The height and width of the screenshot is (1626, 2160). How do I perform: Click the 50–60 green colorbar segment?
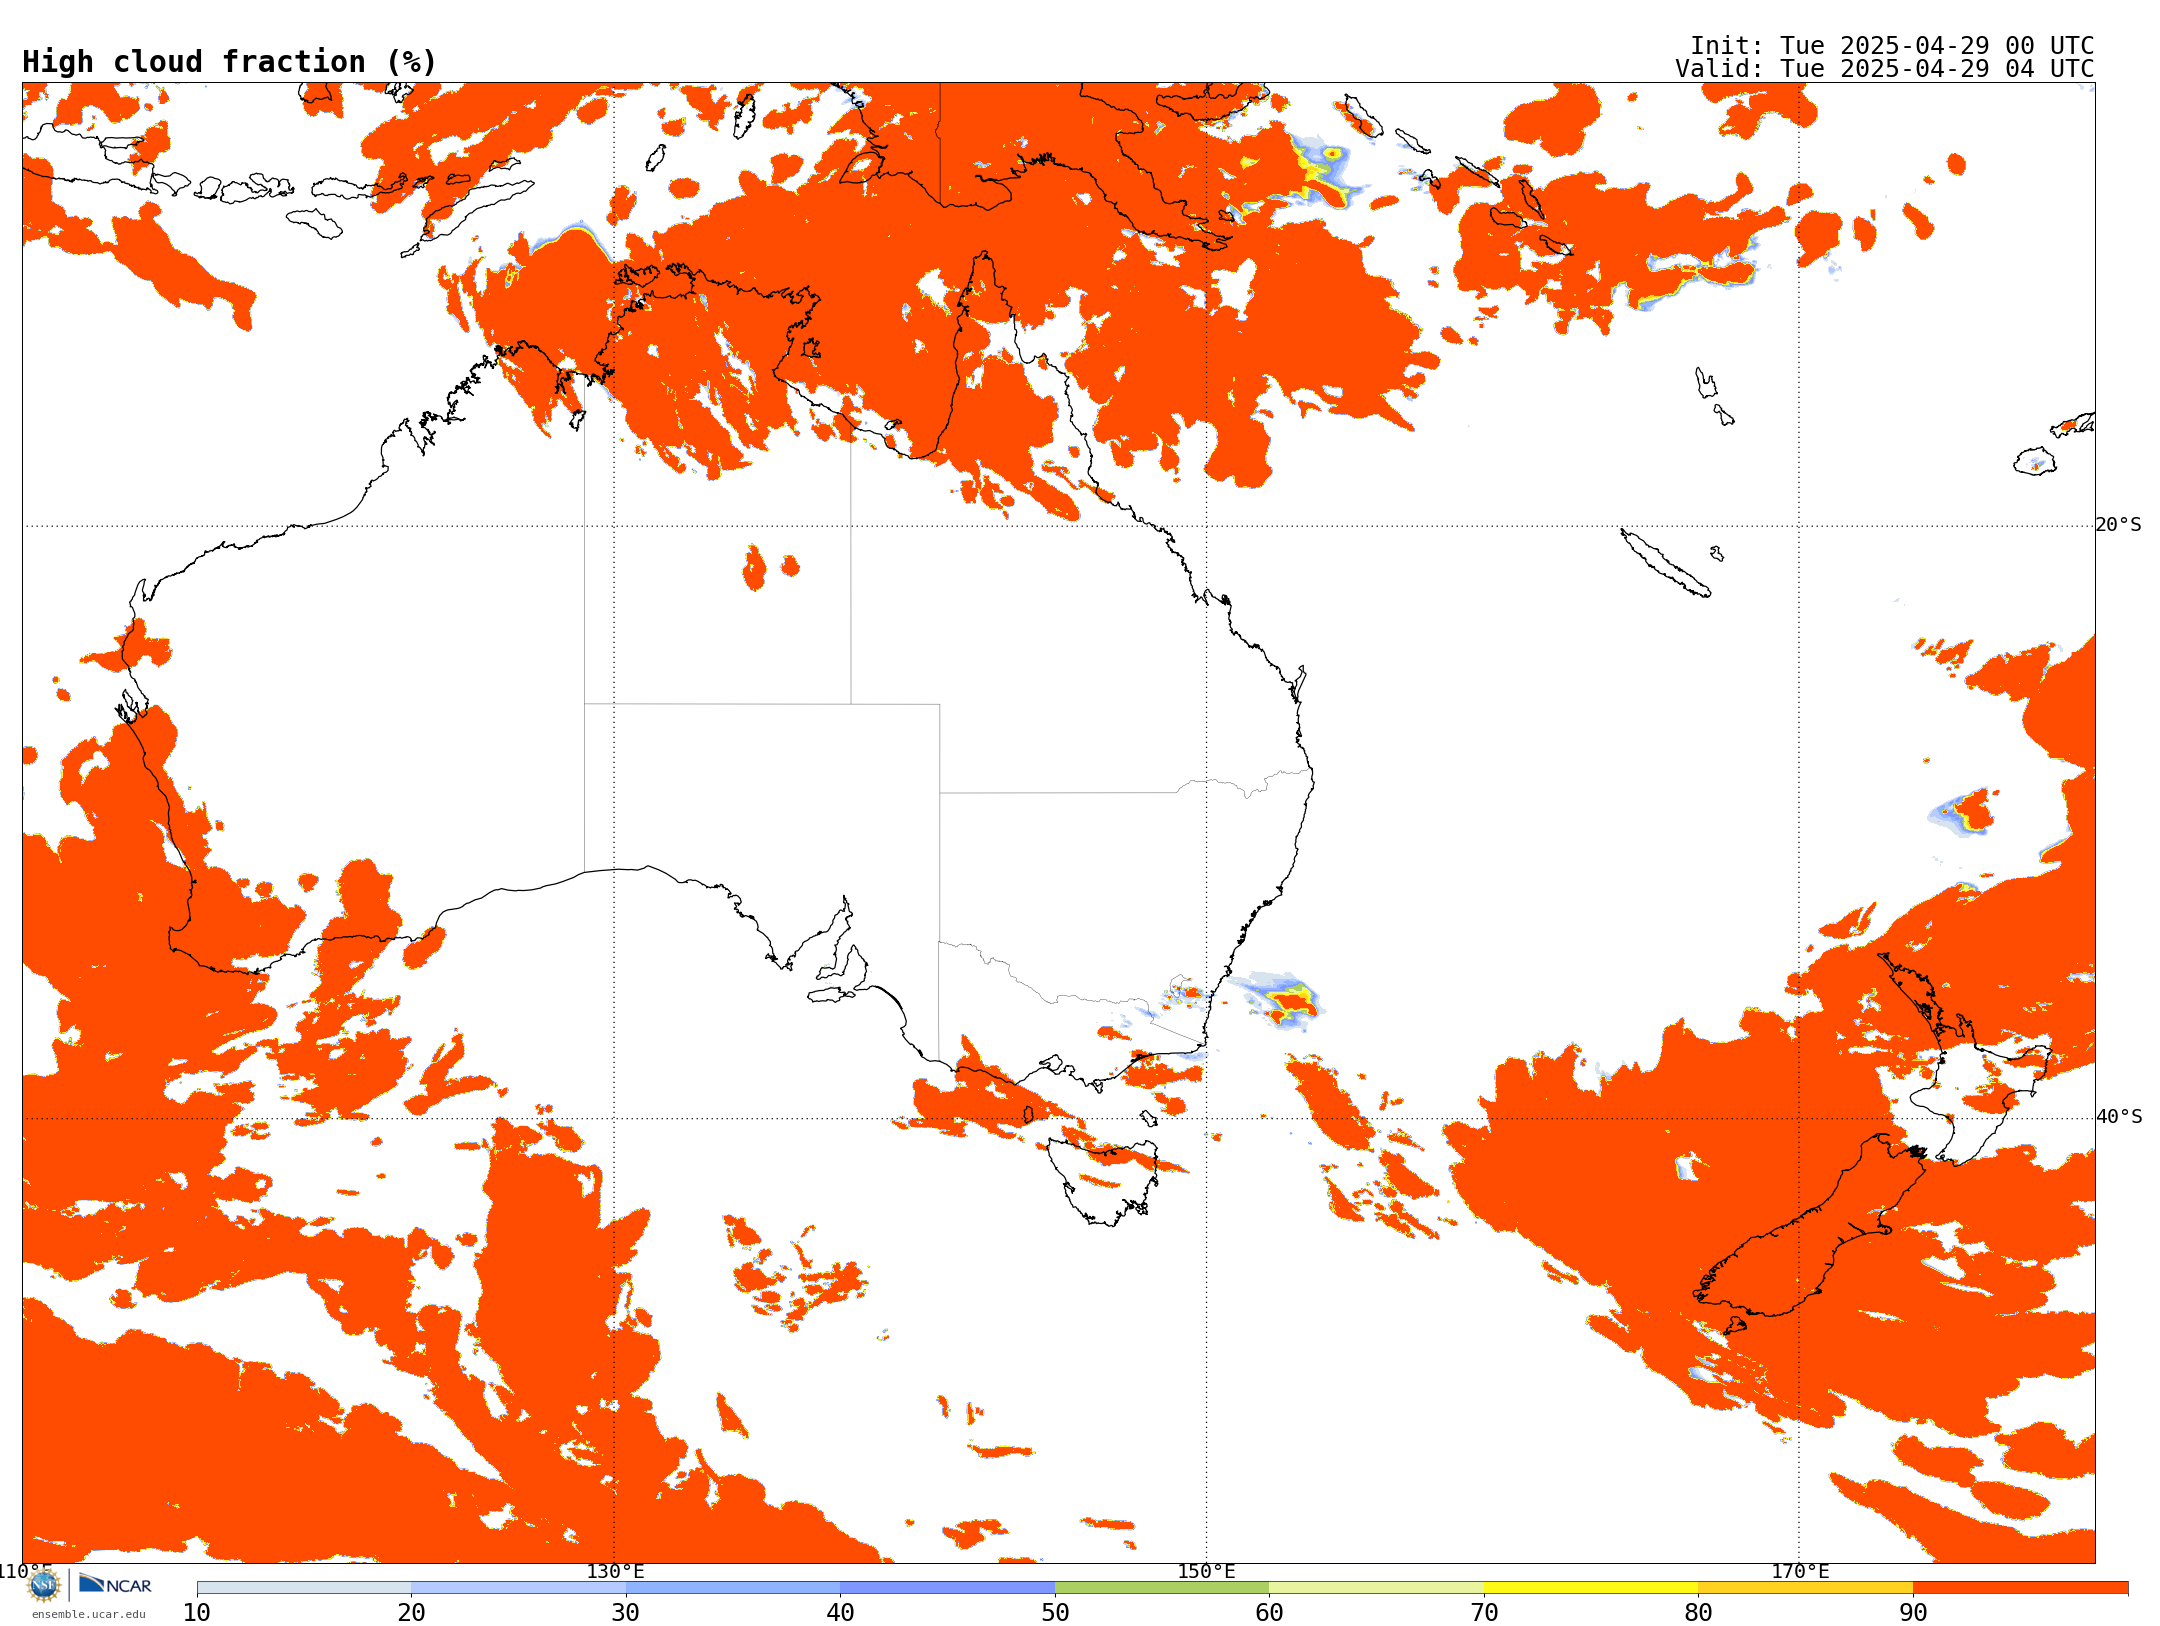click(1162, 1588)
